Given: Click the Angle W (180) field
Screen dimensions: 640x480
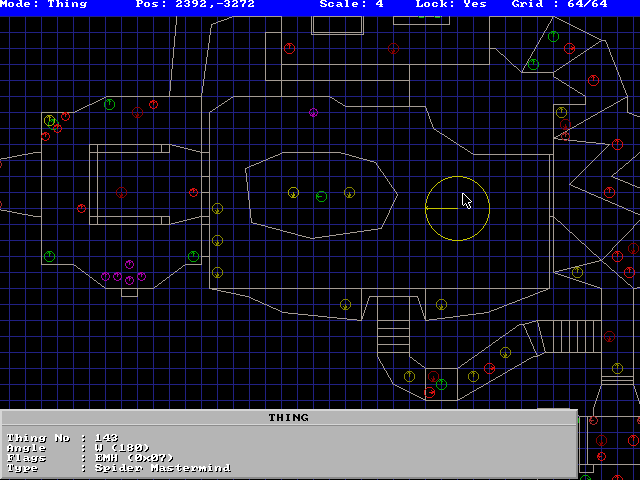Looking at the screenshot, I should (x=78, y=447).
